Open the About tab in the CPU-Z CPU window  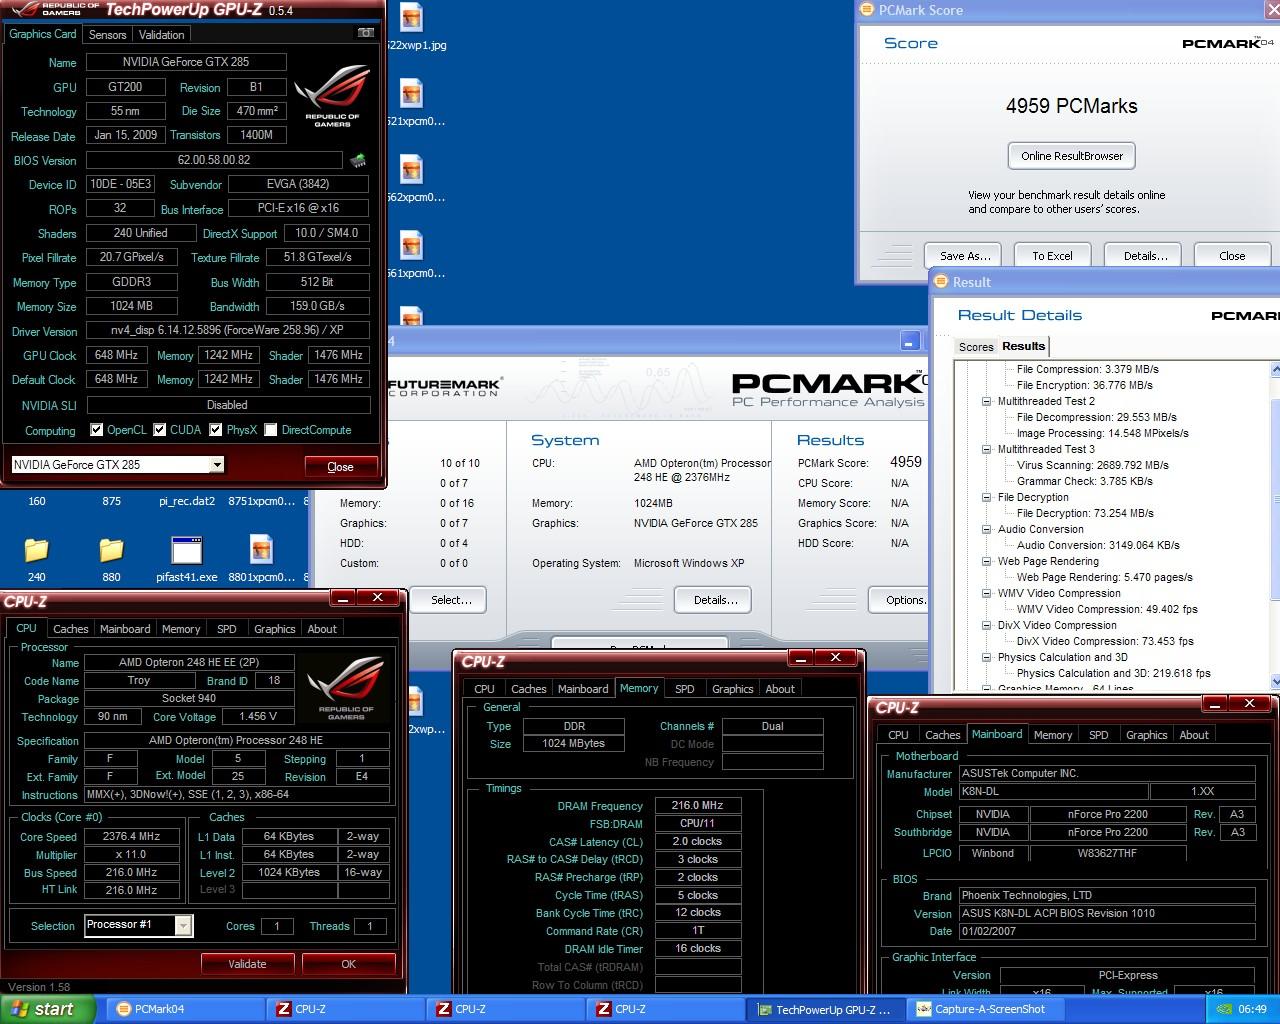click(322, 629)
